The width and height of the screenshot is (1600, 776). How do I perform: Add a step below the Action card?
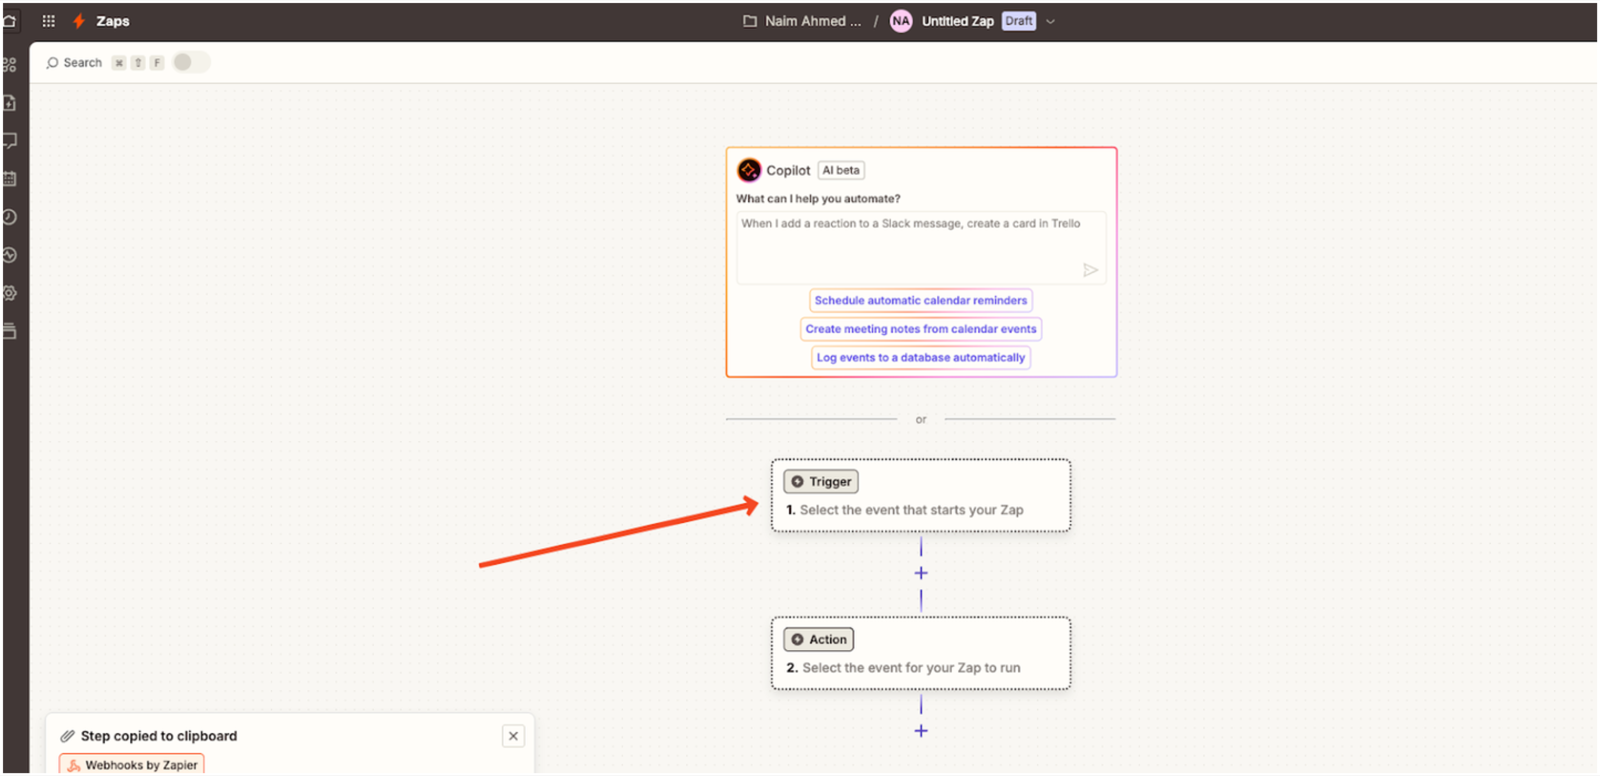[921, 731]
